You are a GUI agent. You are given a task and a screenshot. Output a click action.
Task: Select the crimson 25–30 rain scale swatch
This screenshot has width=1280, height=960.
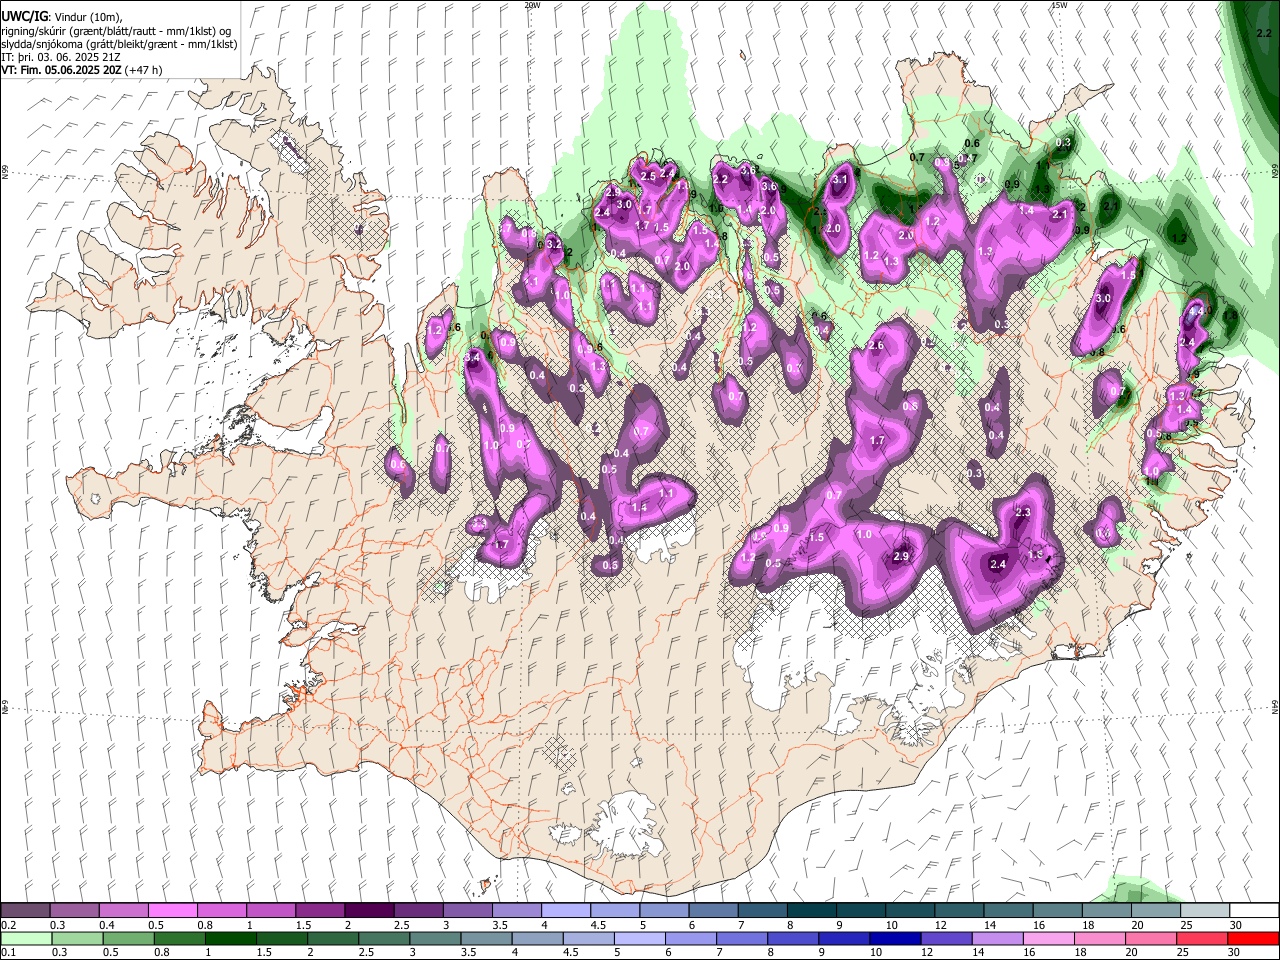tap(1200, 938)
